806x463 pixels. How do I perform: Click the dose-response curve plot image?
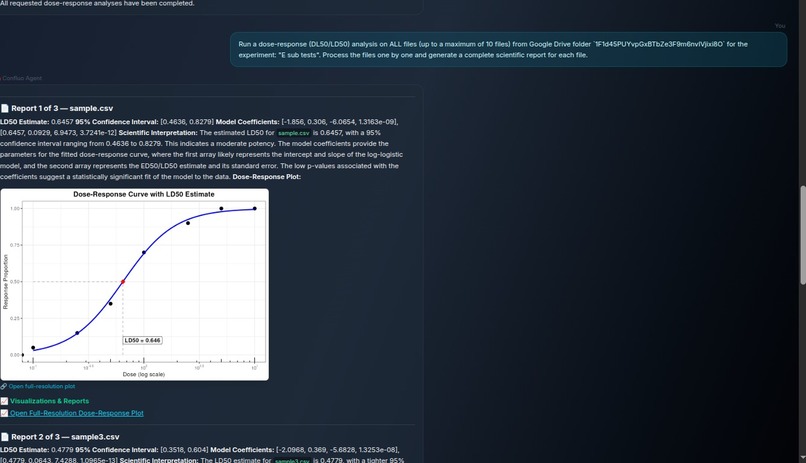click(135, 285)
